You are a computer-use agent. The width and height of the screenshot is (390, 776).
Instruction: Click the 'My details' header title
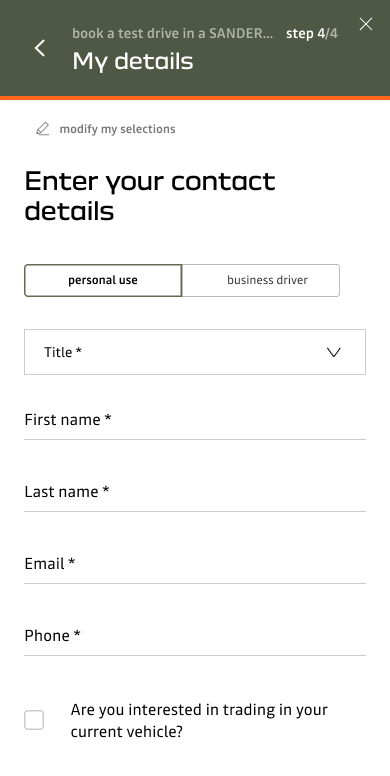[133, 61]
